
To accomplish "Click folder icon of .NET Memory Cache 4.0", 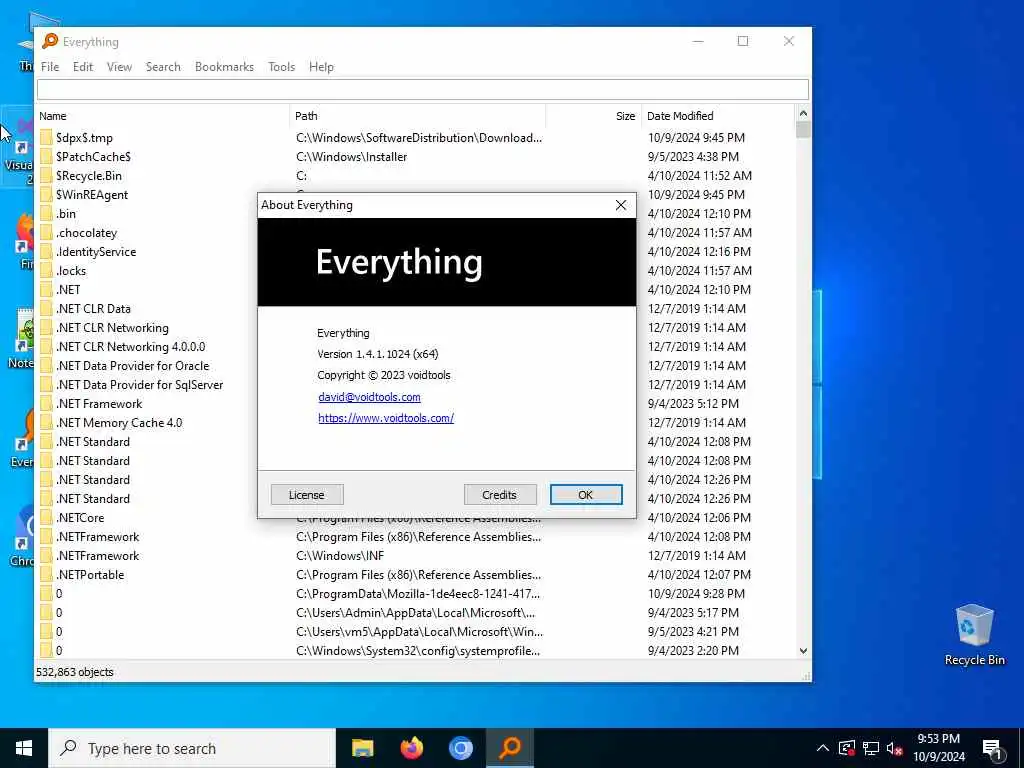I will point(46,423).
